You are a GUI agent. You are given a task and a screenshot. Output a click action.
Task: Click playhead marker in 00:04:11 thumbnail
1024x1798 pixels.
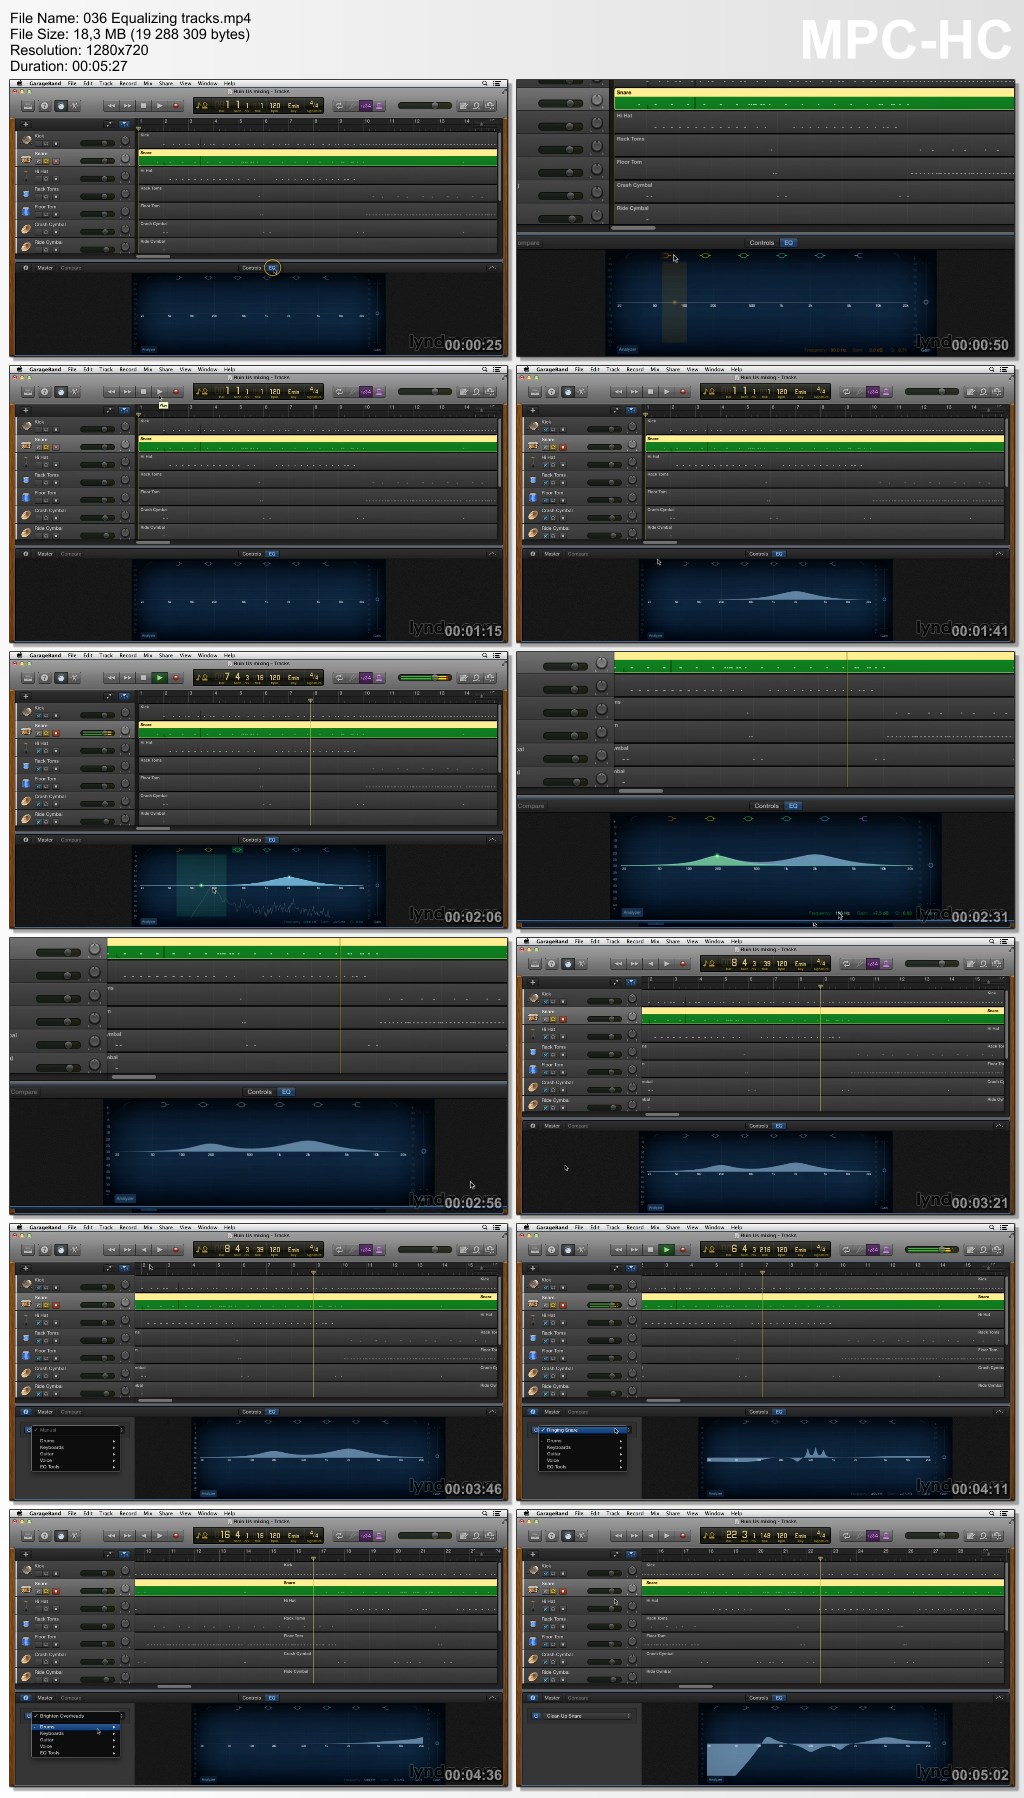pos(763,1272)
